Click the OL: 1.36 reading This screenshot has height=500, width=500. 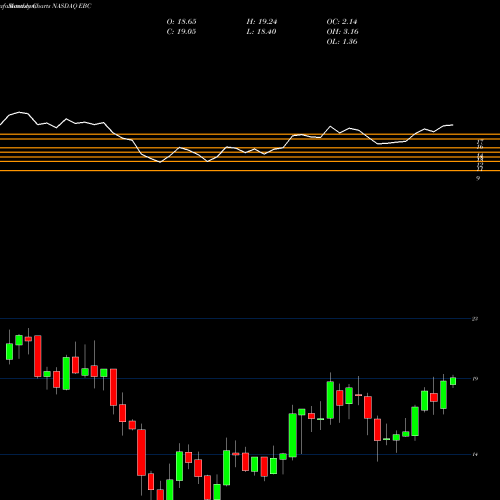(x=342, y=42)
